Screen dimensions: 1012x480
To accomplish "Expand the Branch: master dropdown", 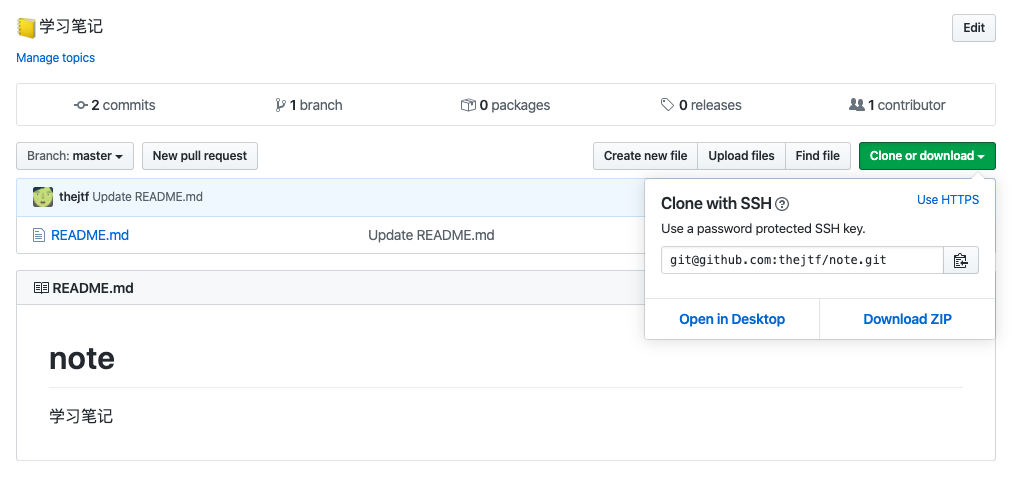I will [75, 156].
